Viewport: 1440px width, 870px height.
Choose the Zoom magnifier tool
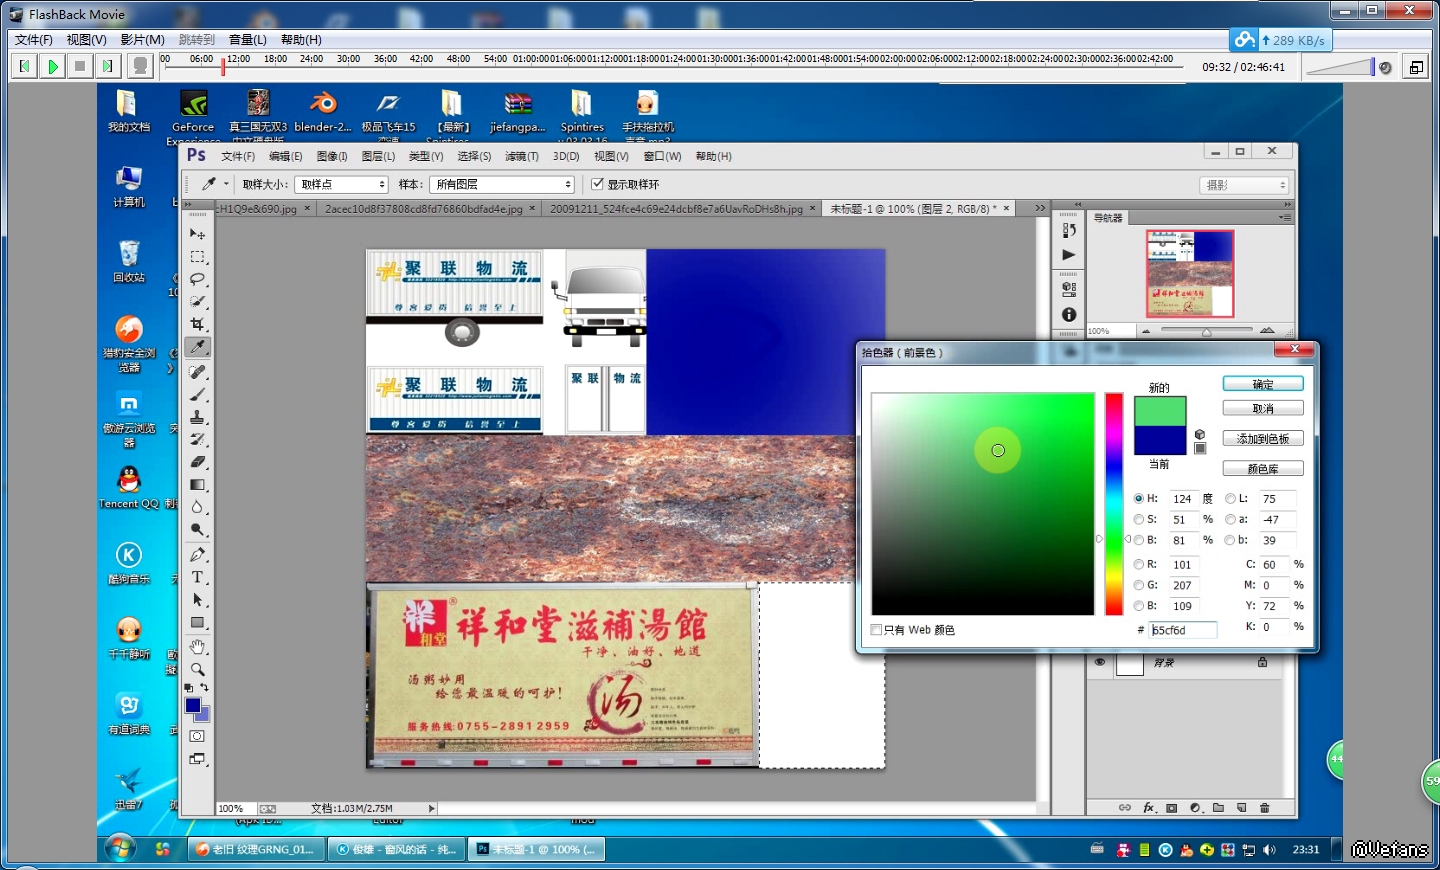[x=197, y=669]
